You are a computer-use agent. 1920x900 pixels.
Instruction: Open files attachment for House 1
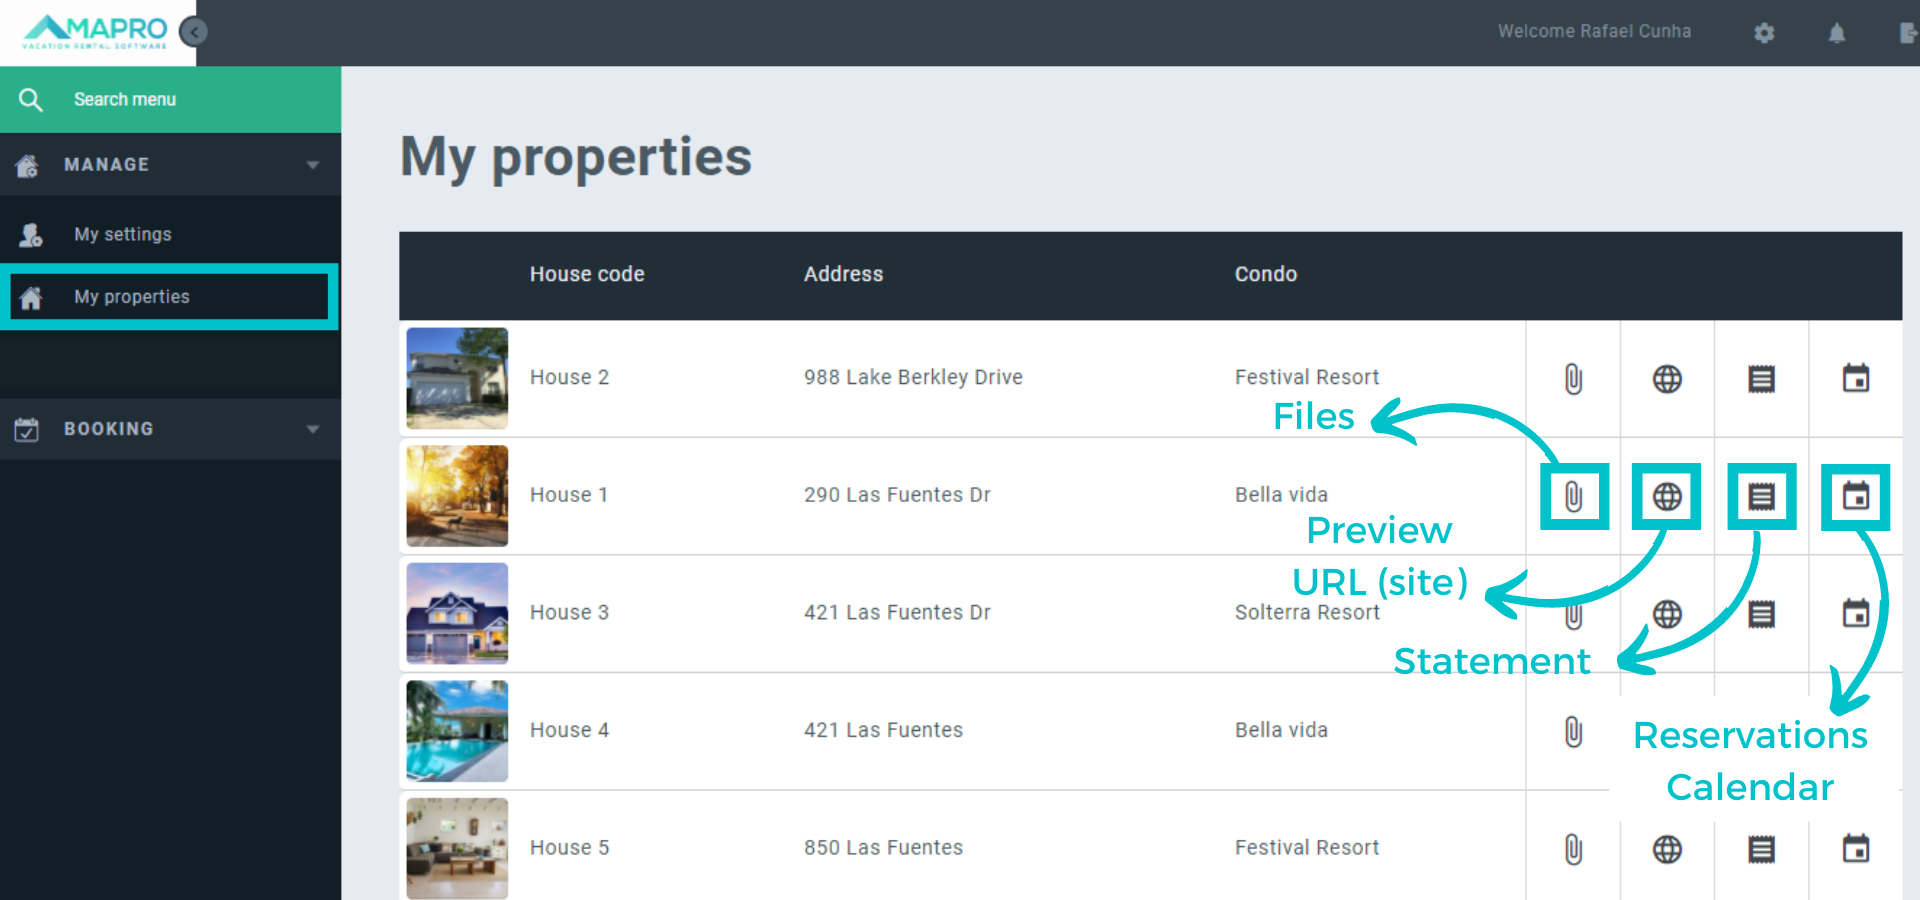pyautogui.click(x=1574, y=496)
